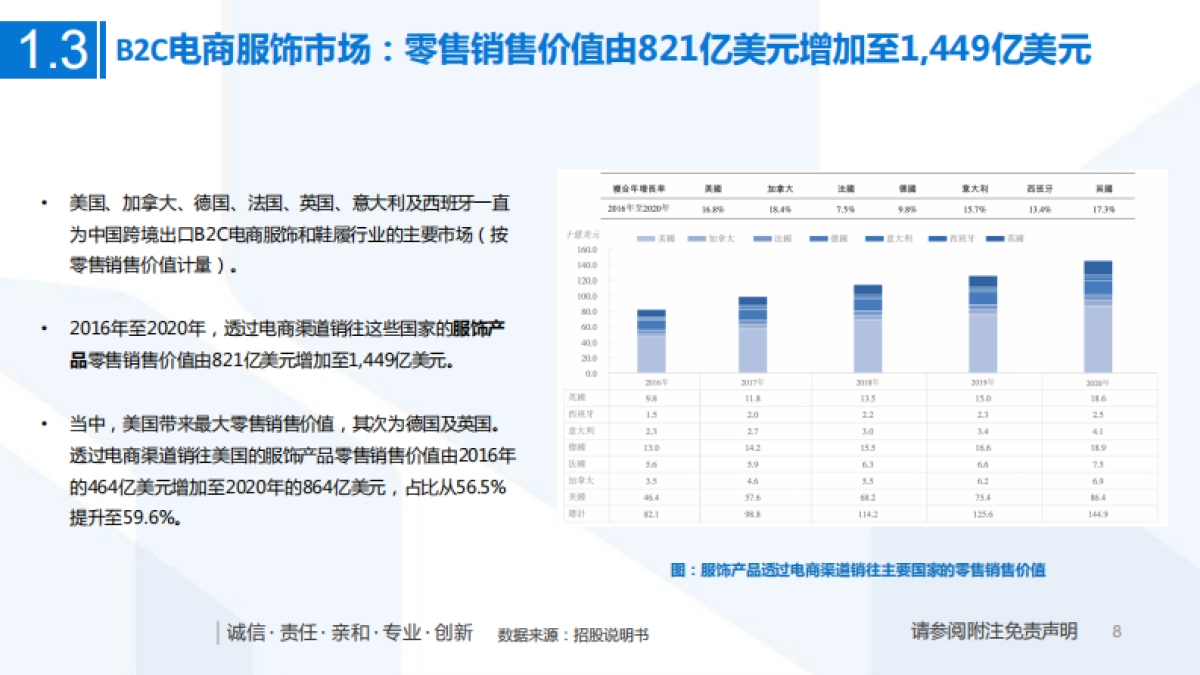The width and height of the screenshot is (1200, 675).
Task: Click the tallest 2020年 stacked bar
Action: tap(1098, 315)
